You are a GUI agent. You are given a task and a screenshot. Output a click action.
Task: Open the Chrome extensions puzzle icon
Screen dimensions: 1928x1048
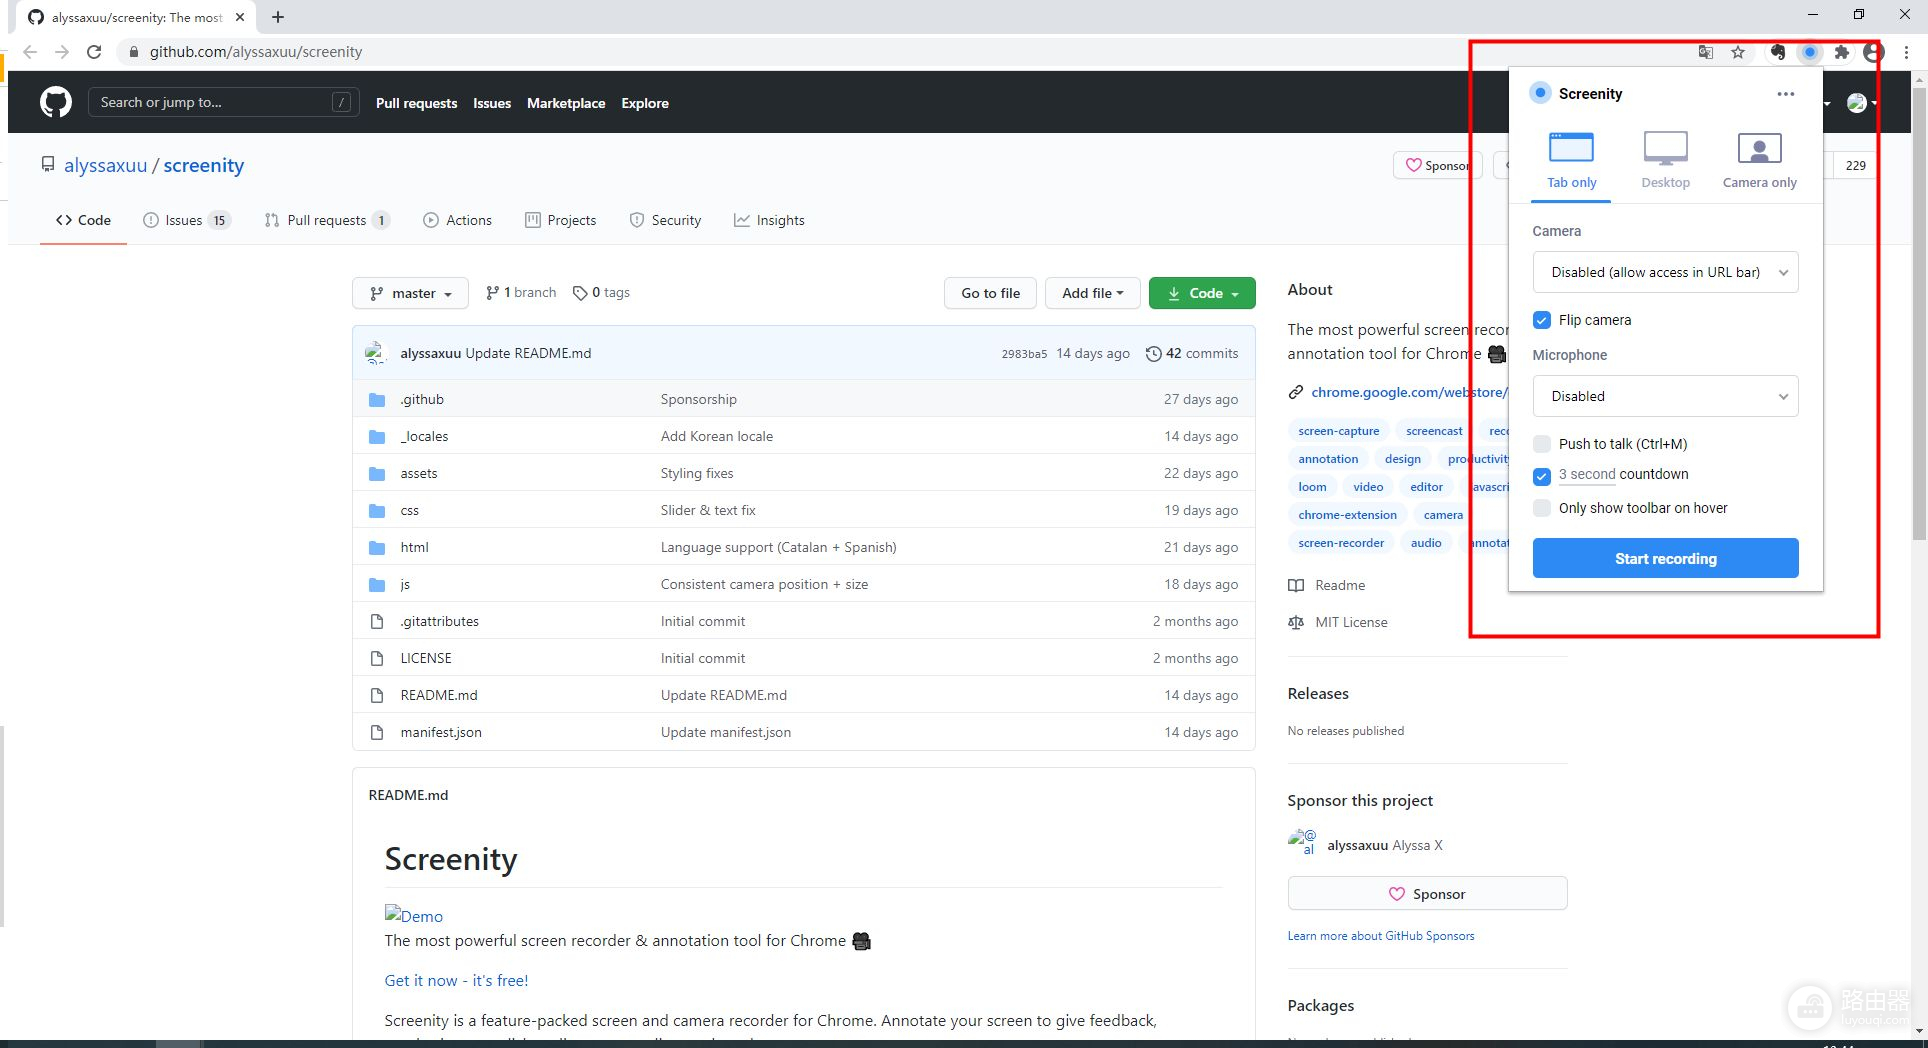point(1841,52)
